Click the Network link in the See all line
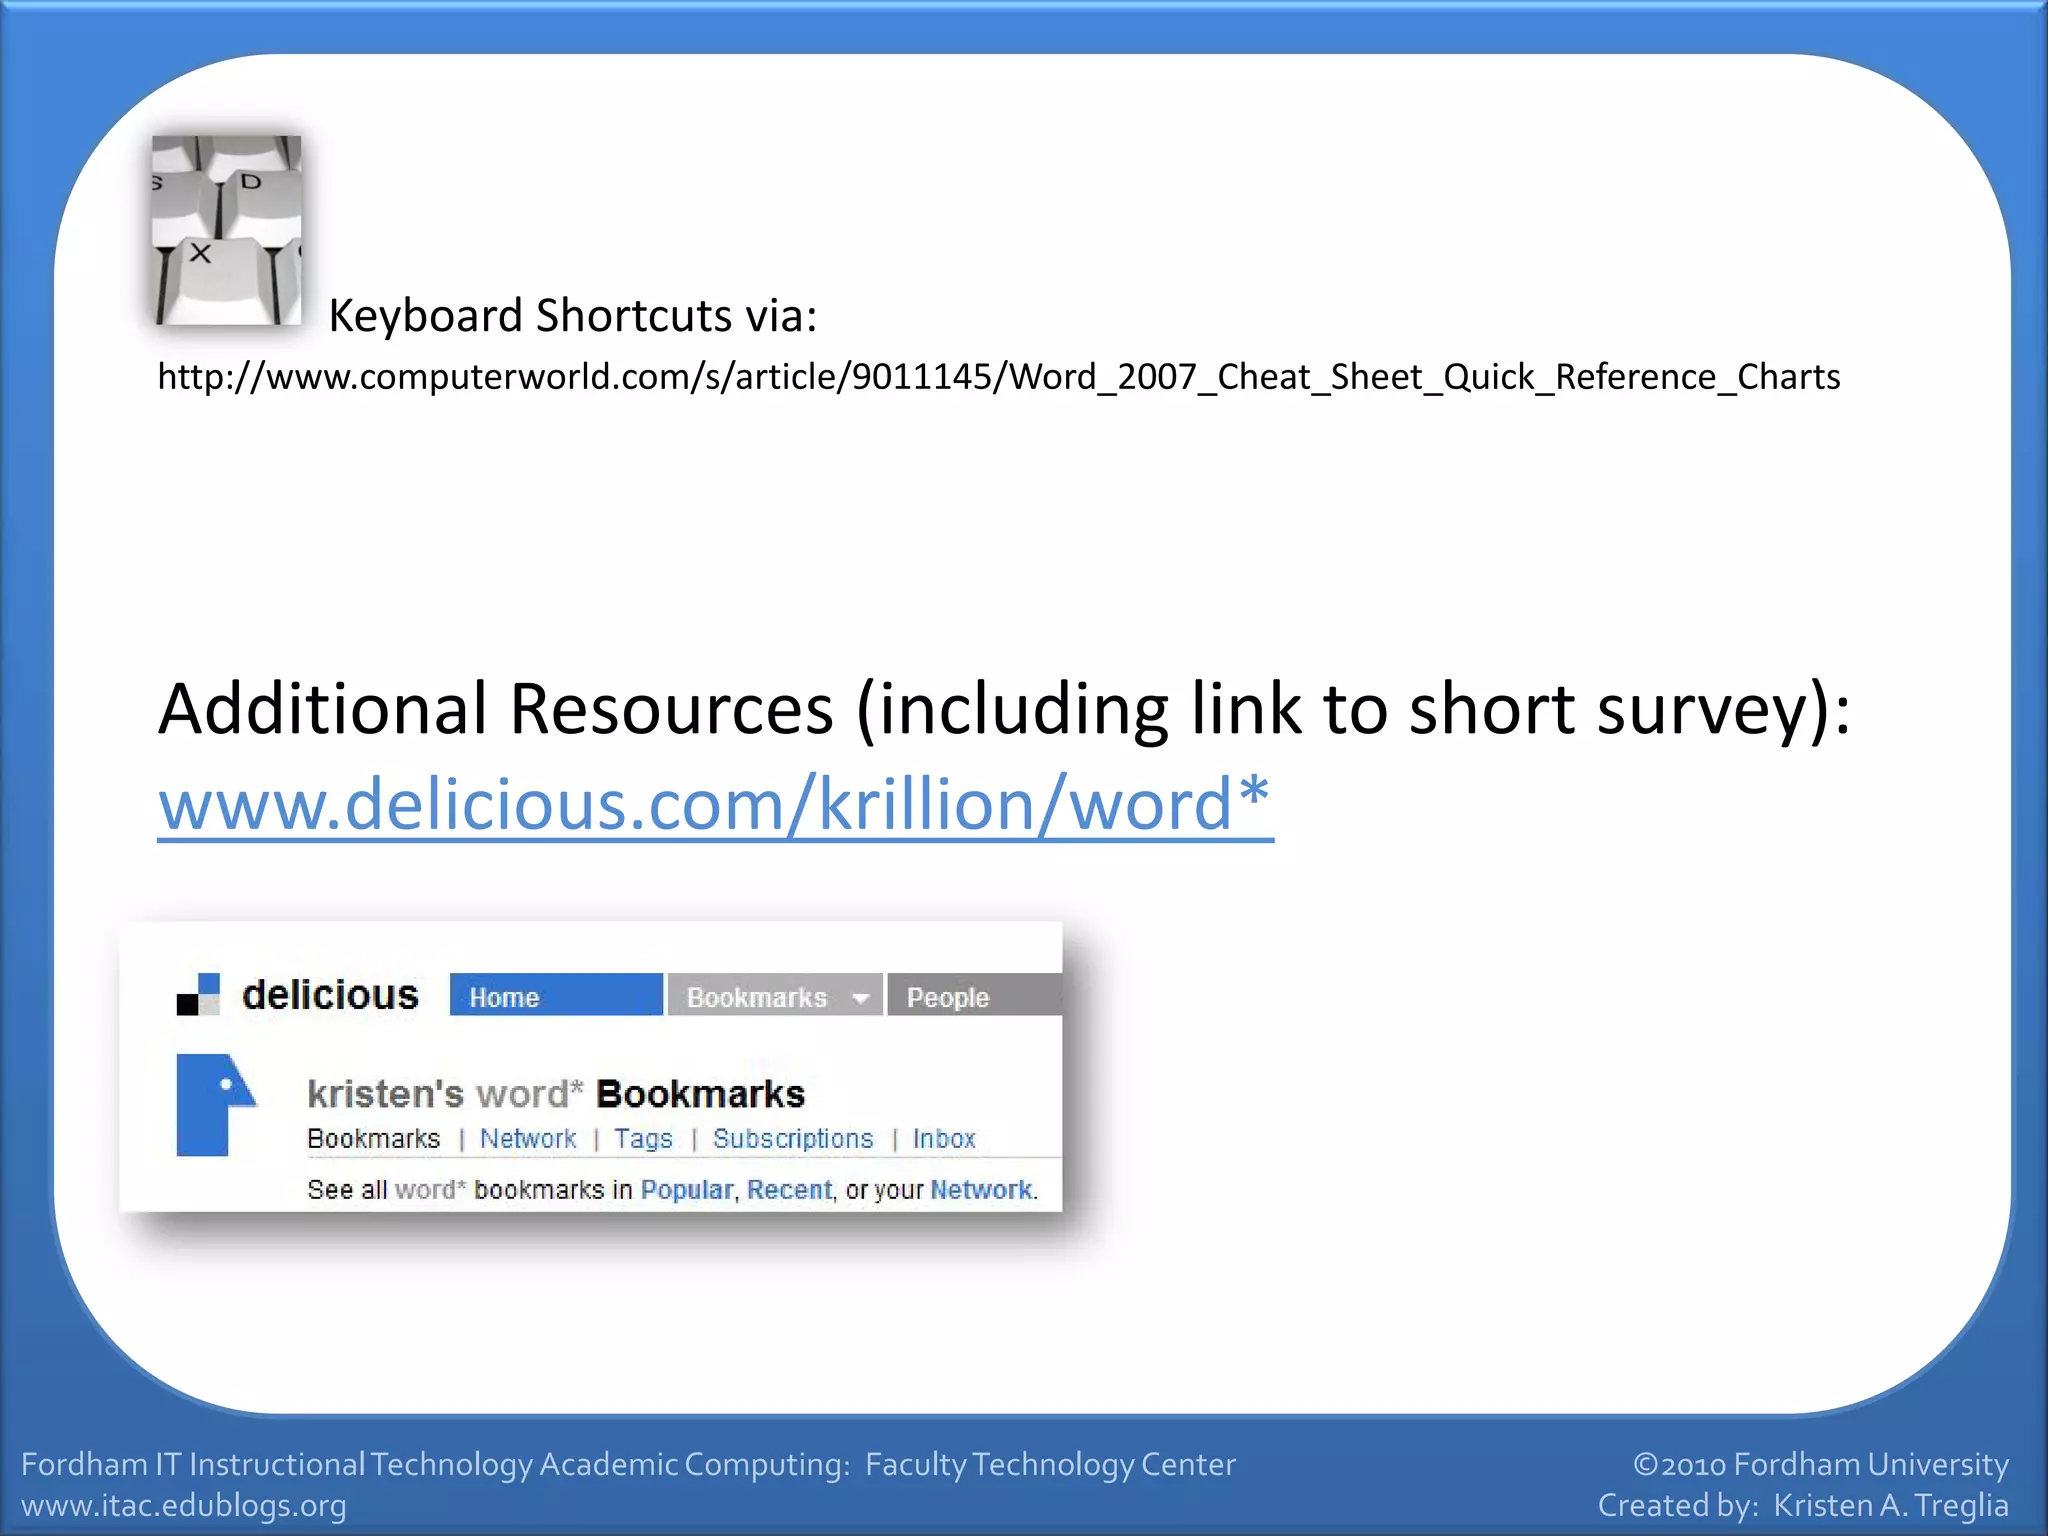 click(x=981, y=1190)
